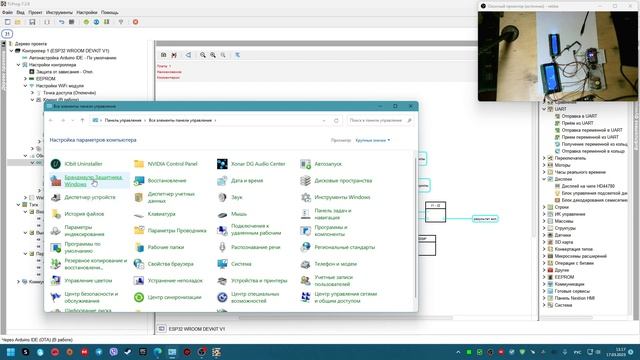
Task: Select Дисплей на чипе HD44780 block
Action: [588, 186]
